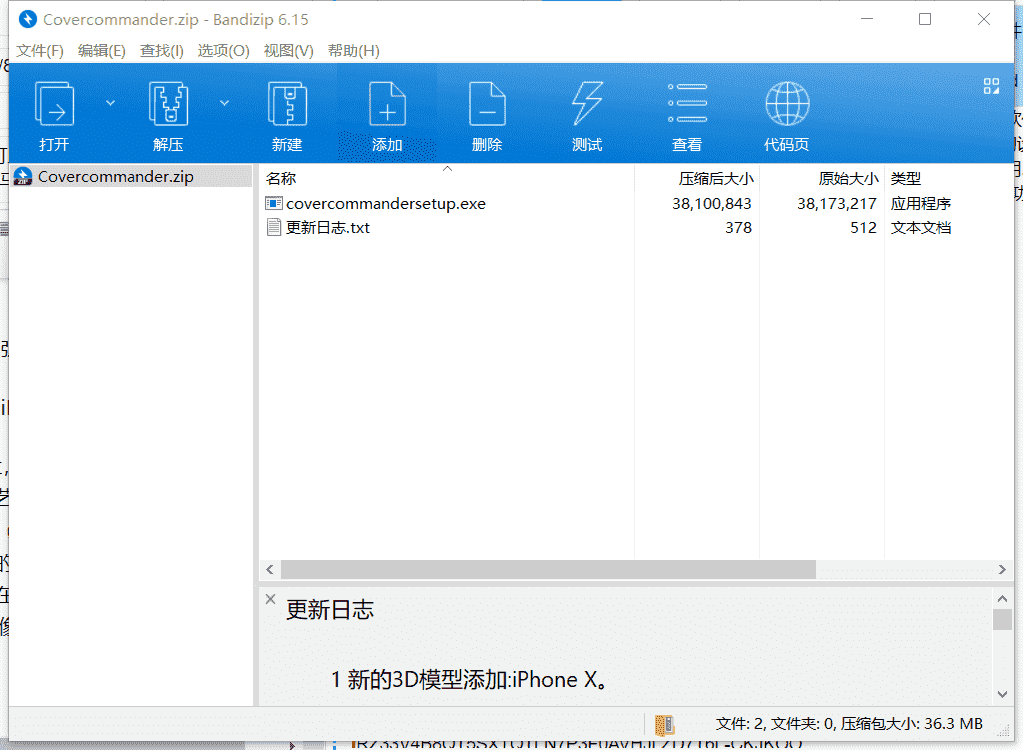Click the horizontal scrollbar right arrow

(x=1002, y=569)
